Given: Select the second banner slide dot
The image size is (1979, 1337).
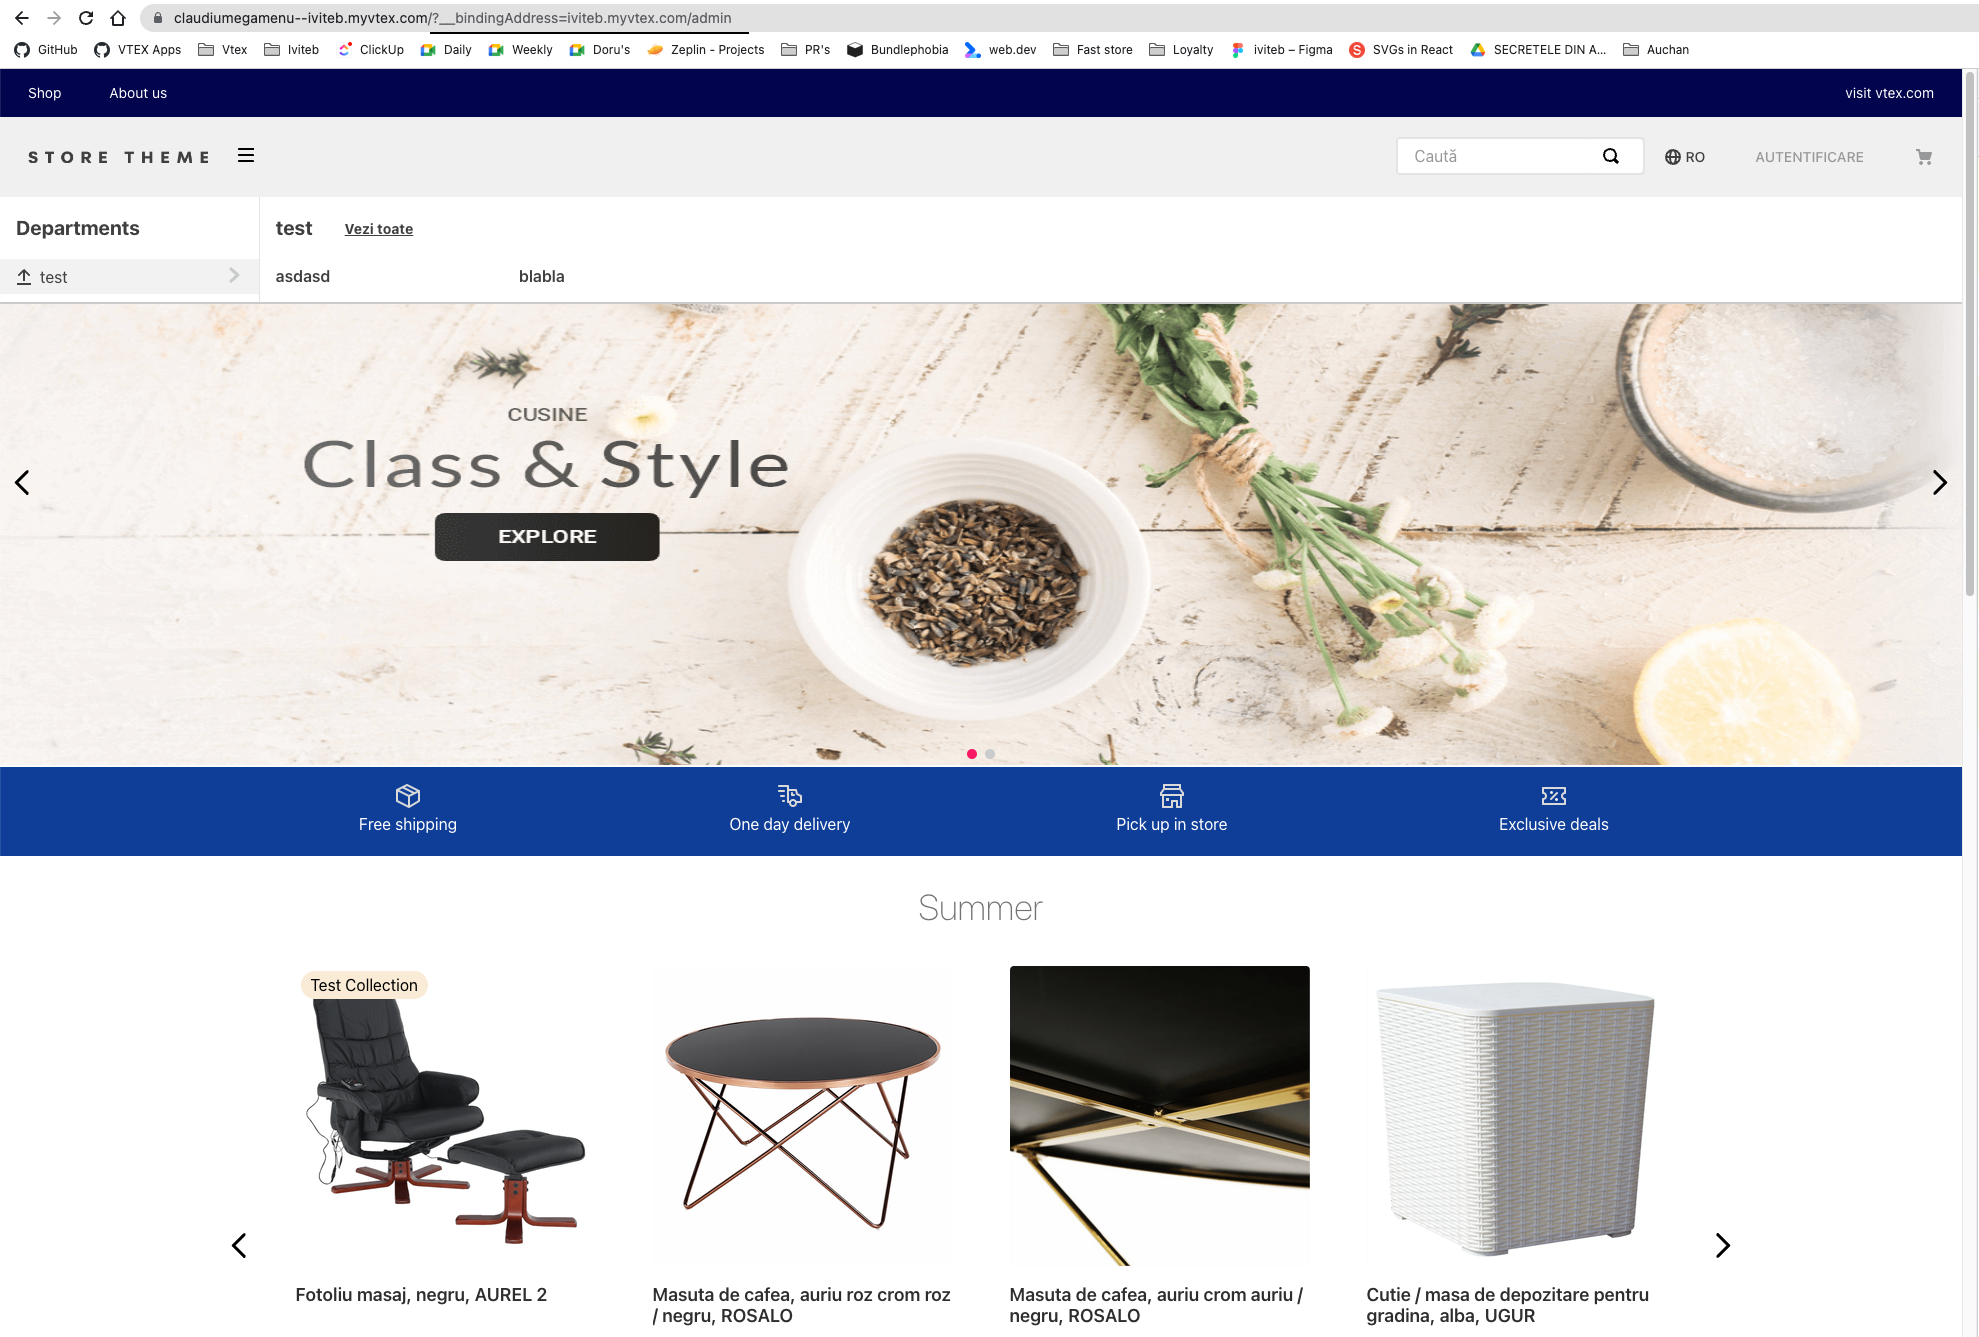Looking at the screenshot, I should tap(990, 754).
